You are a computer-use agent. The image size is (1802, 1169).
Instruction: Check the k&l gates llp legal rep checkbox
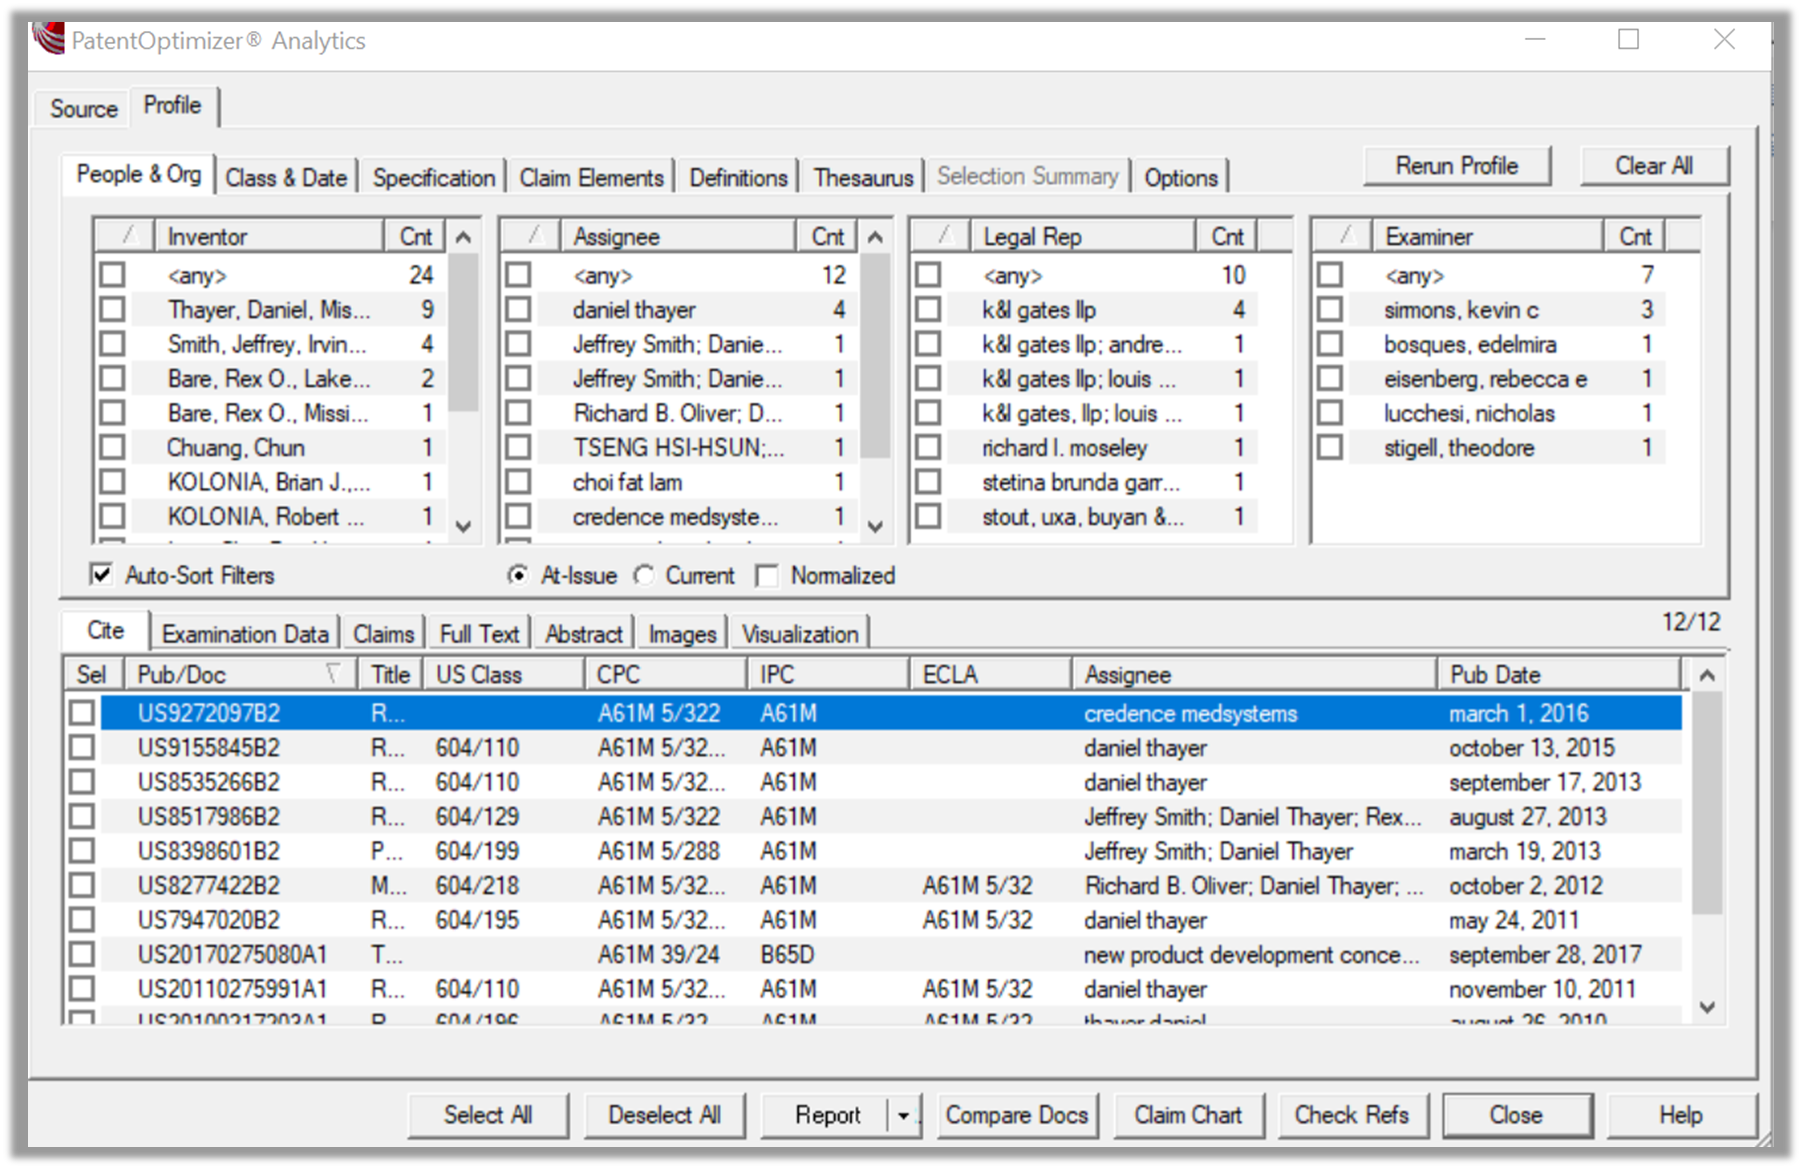(x=929, y=309)
